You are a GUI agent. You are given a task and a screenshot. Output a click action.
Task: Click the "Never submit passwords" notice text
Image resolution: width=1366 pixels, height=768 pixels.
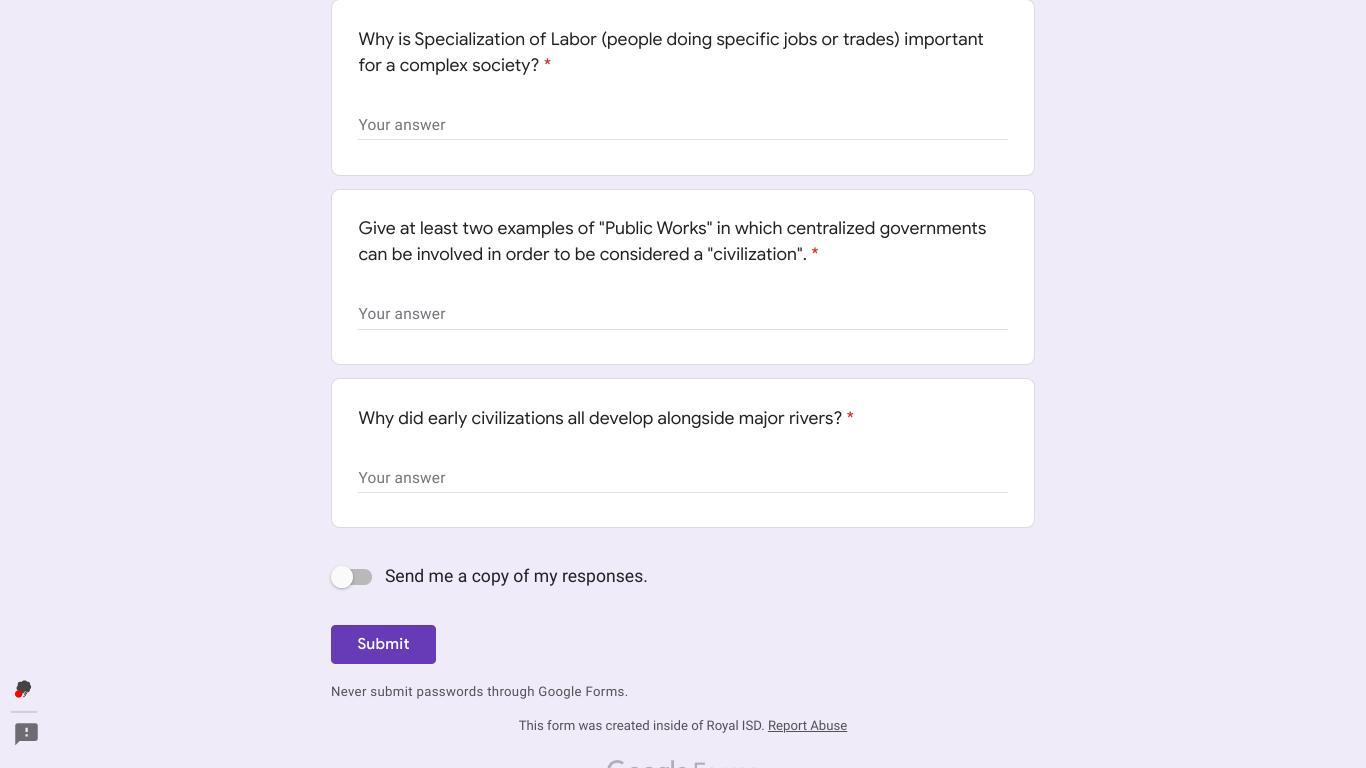479,692
